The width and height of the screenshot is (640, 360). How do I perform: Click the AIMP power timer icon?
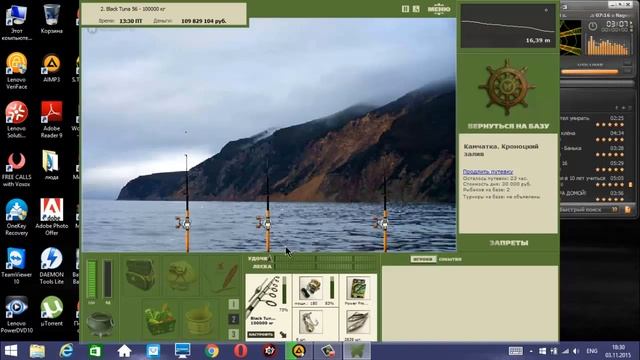593,27
